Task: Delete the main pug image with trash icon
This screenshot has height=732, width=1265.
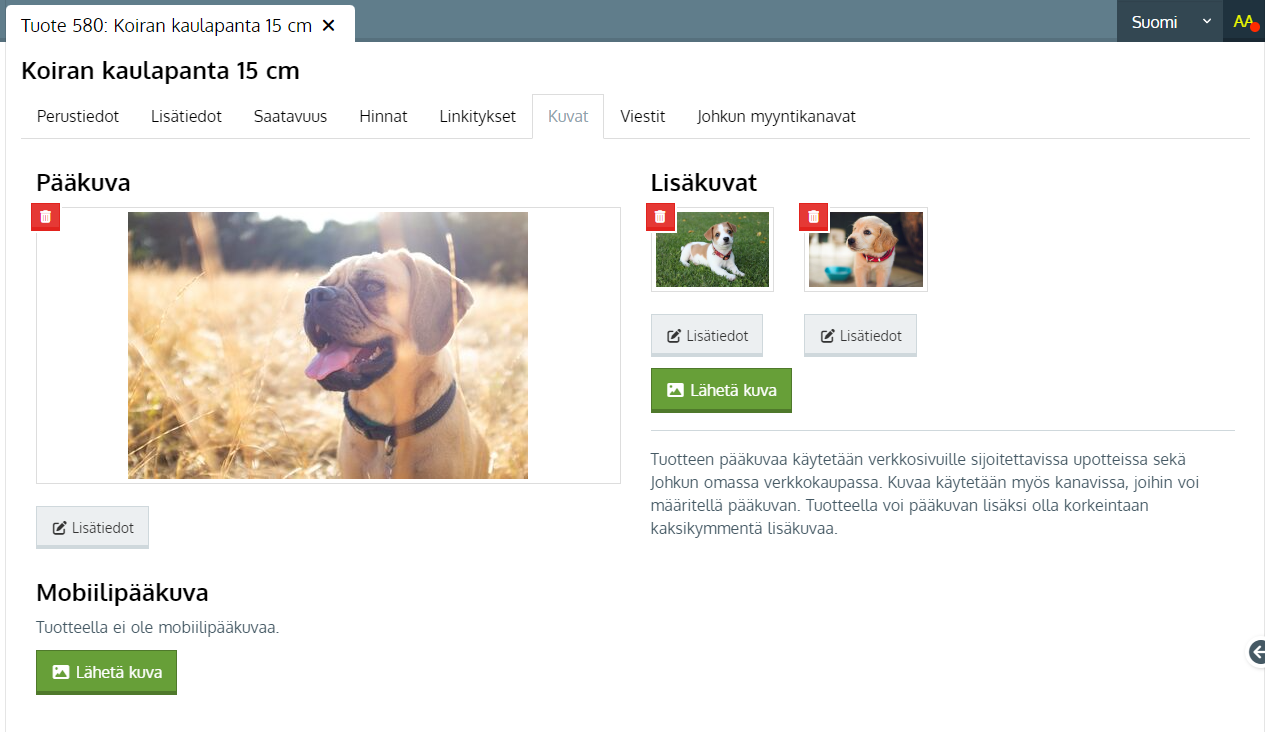Action: pyautogui.click(x=46, y=217)
